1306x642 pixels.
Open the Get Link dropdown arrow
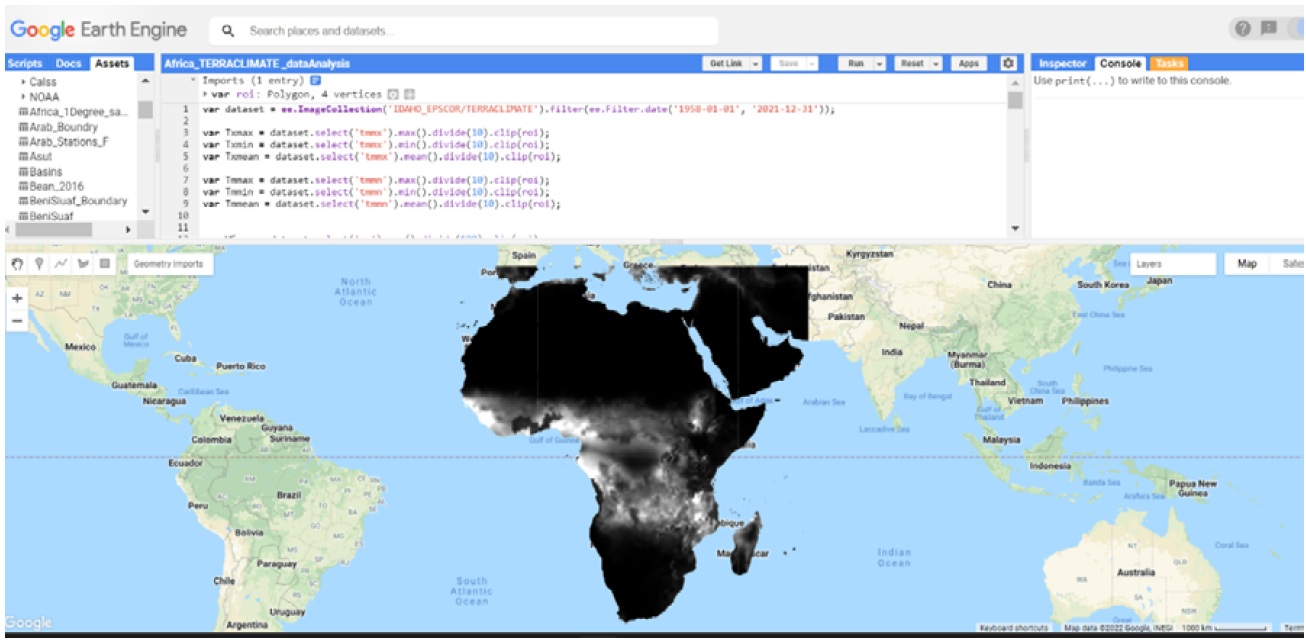click(755, 63)
